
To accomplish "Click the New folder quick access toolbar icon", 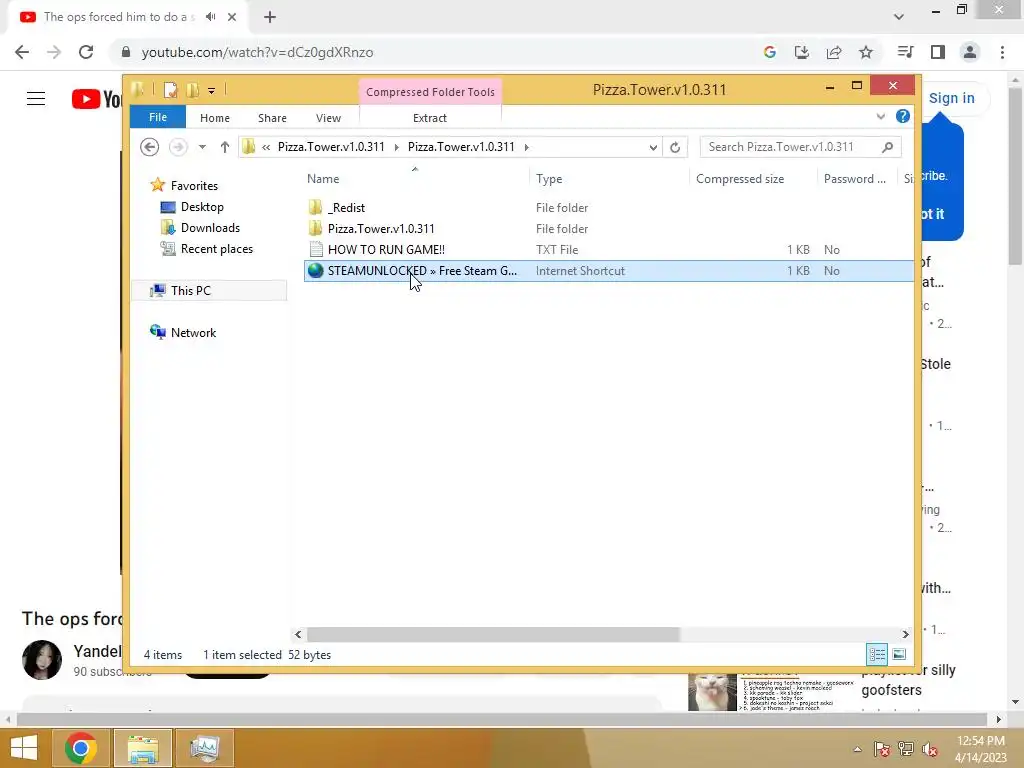I will (193, 90).
